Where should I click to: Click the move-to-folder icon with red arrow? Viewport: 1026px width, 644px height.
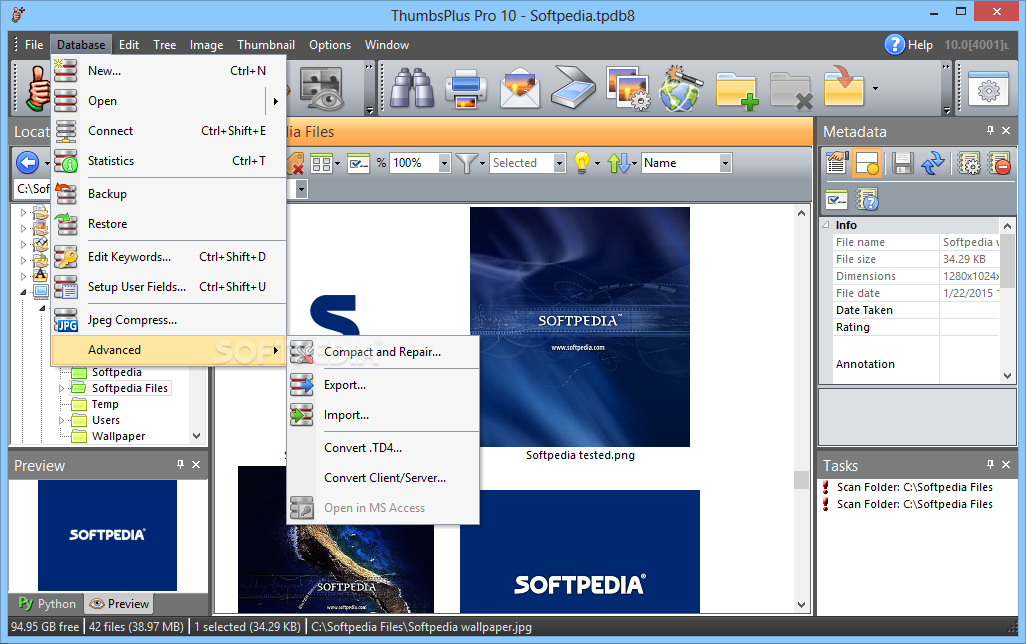coord(844,86)
